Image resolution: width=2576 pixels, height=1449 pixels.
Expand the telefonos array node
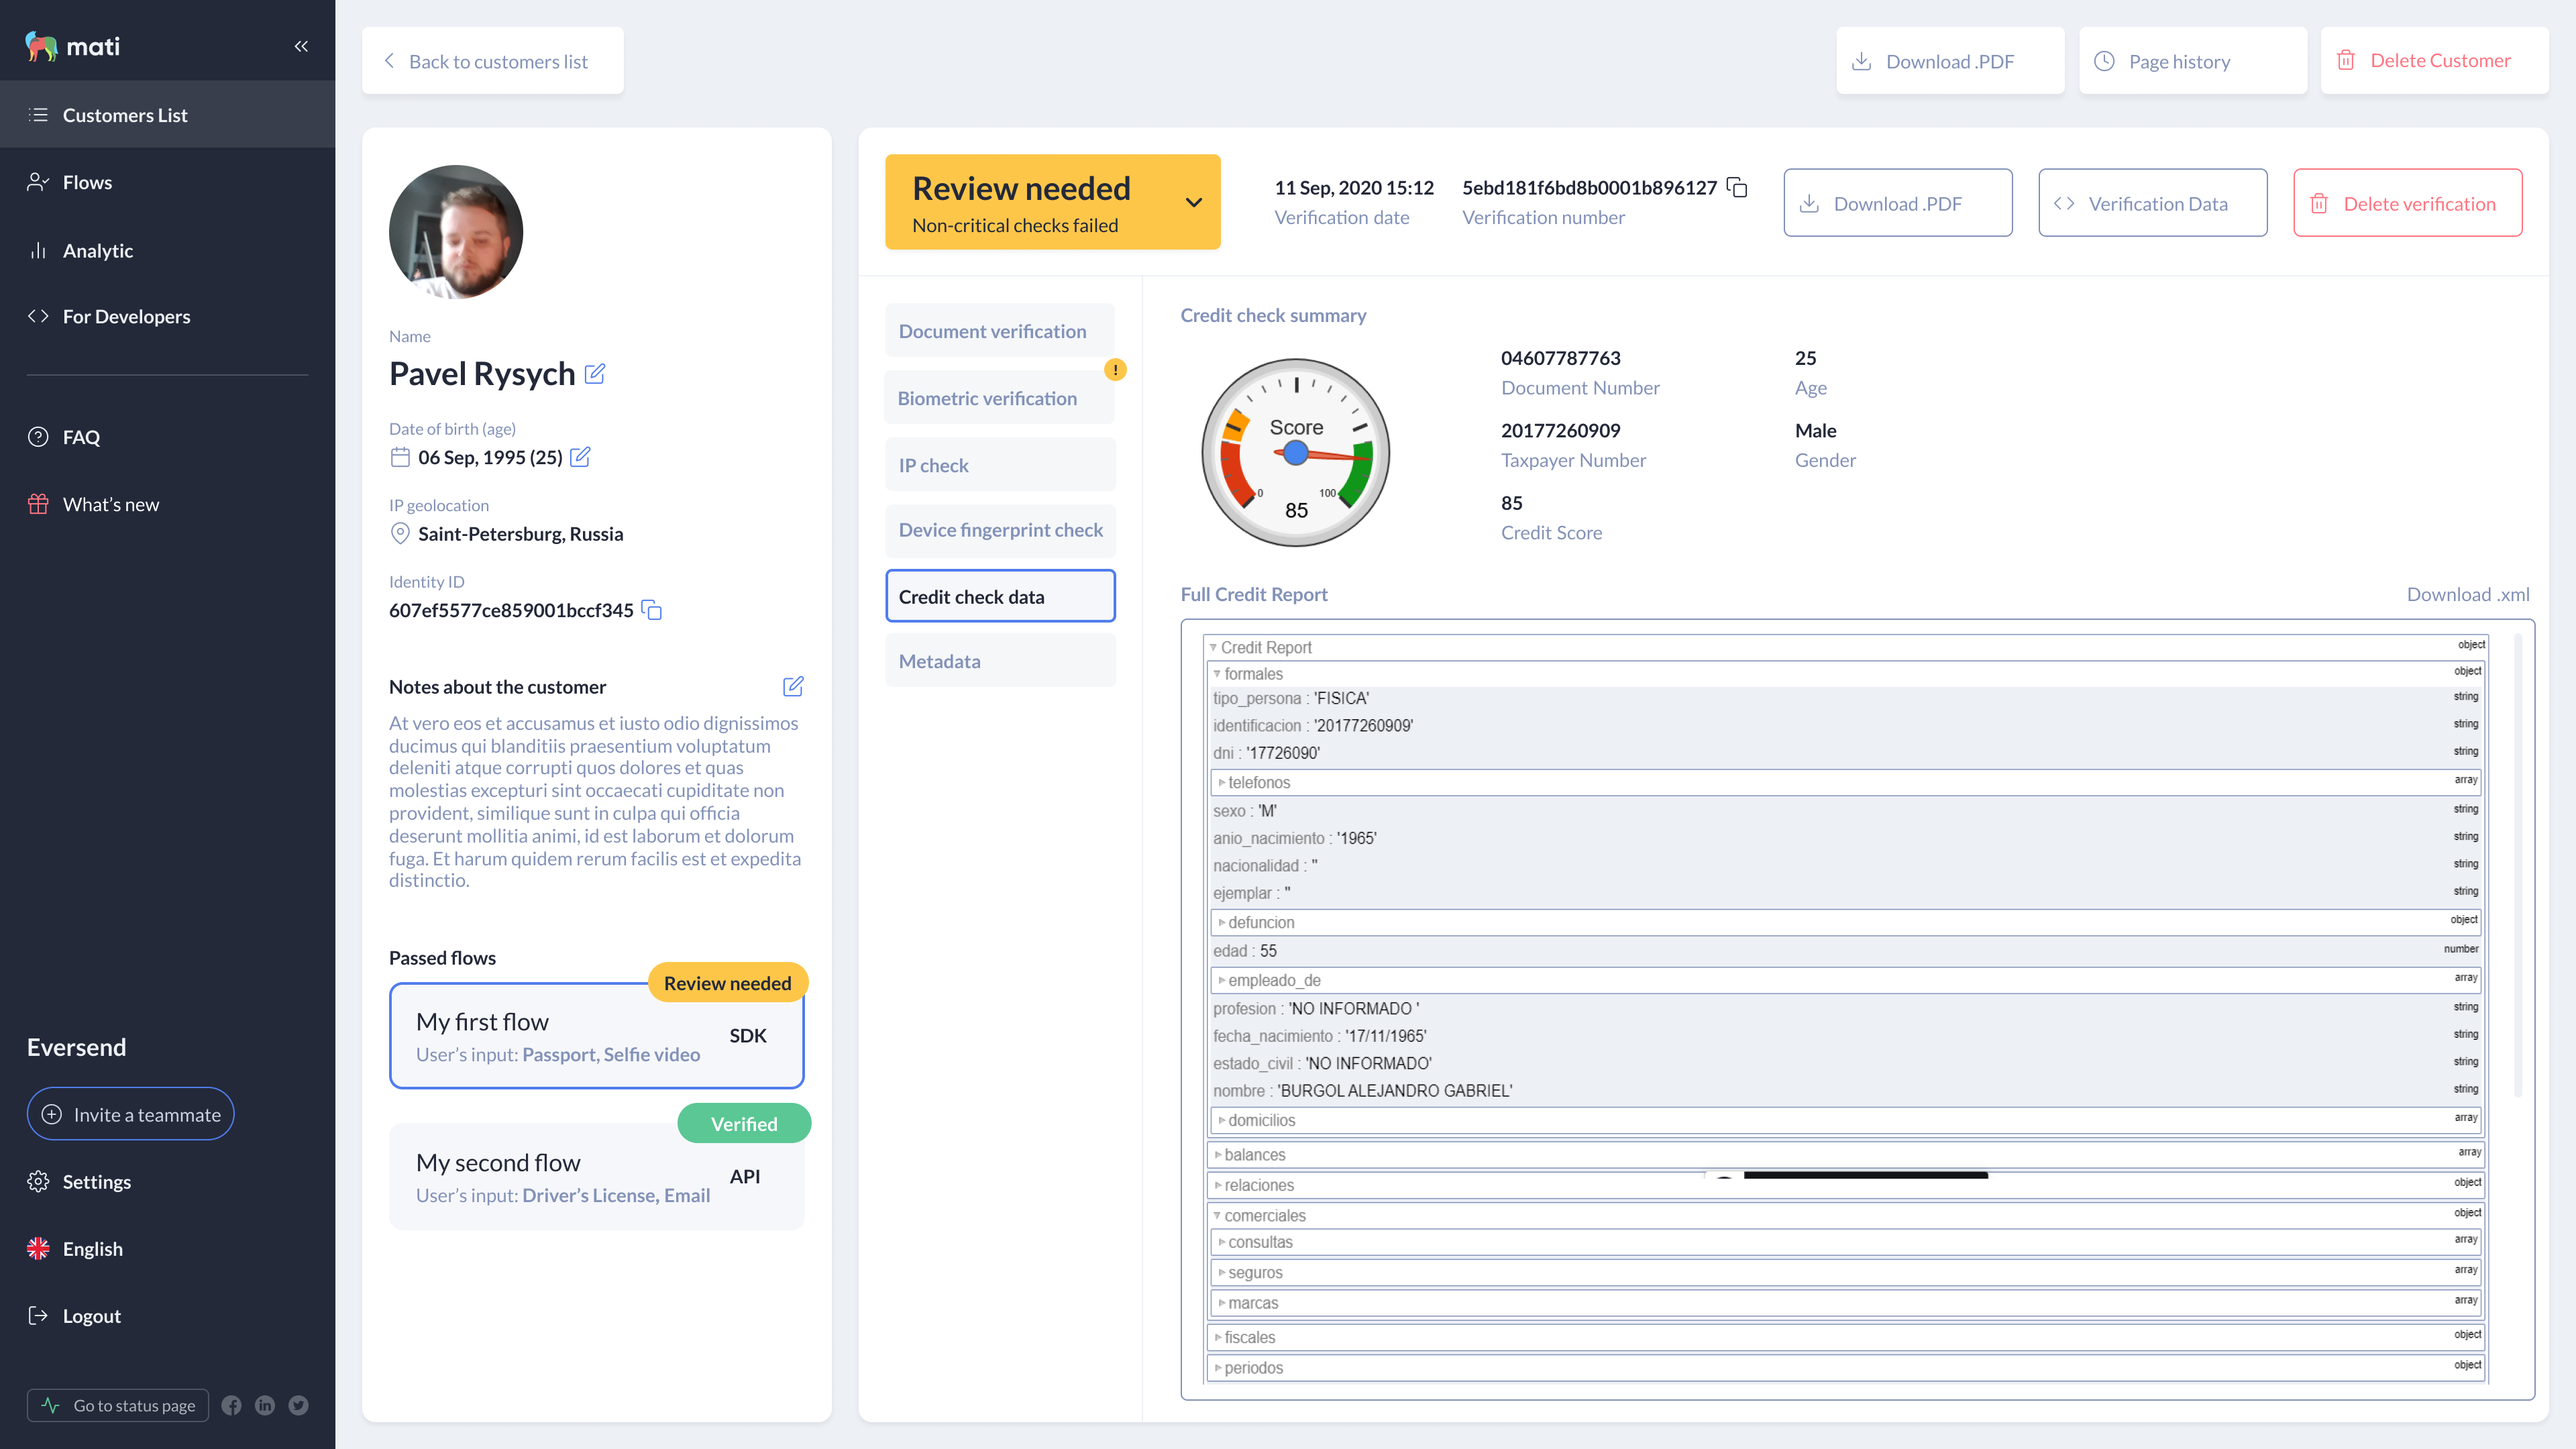click(x=1222, y=782)
